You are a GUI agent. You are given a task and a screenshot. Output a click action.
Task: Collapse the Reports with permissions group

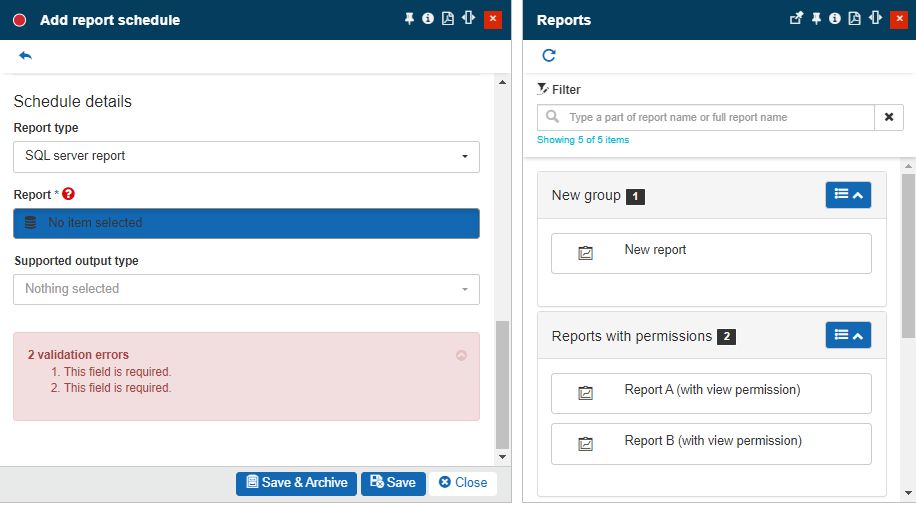click(848, 336)
